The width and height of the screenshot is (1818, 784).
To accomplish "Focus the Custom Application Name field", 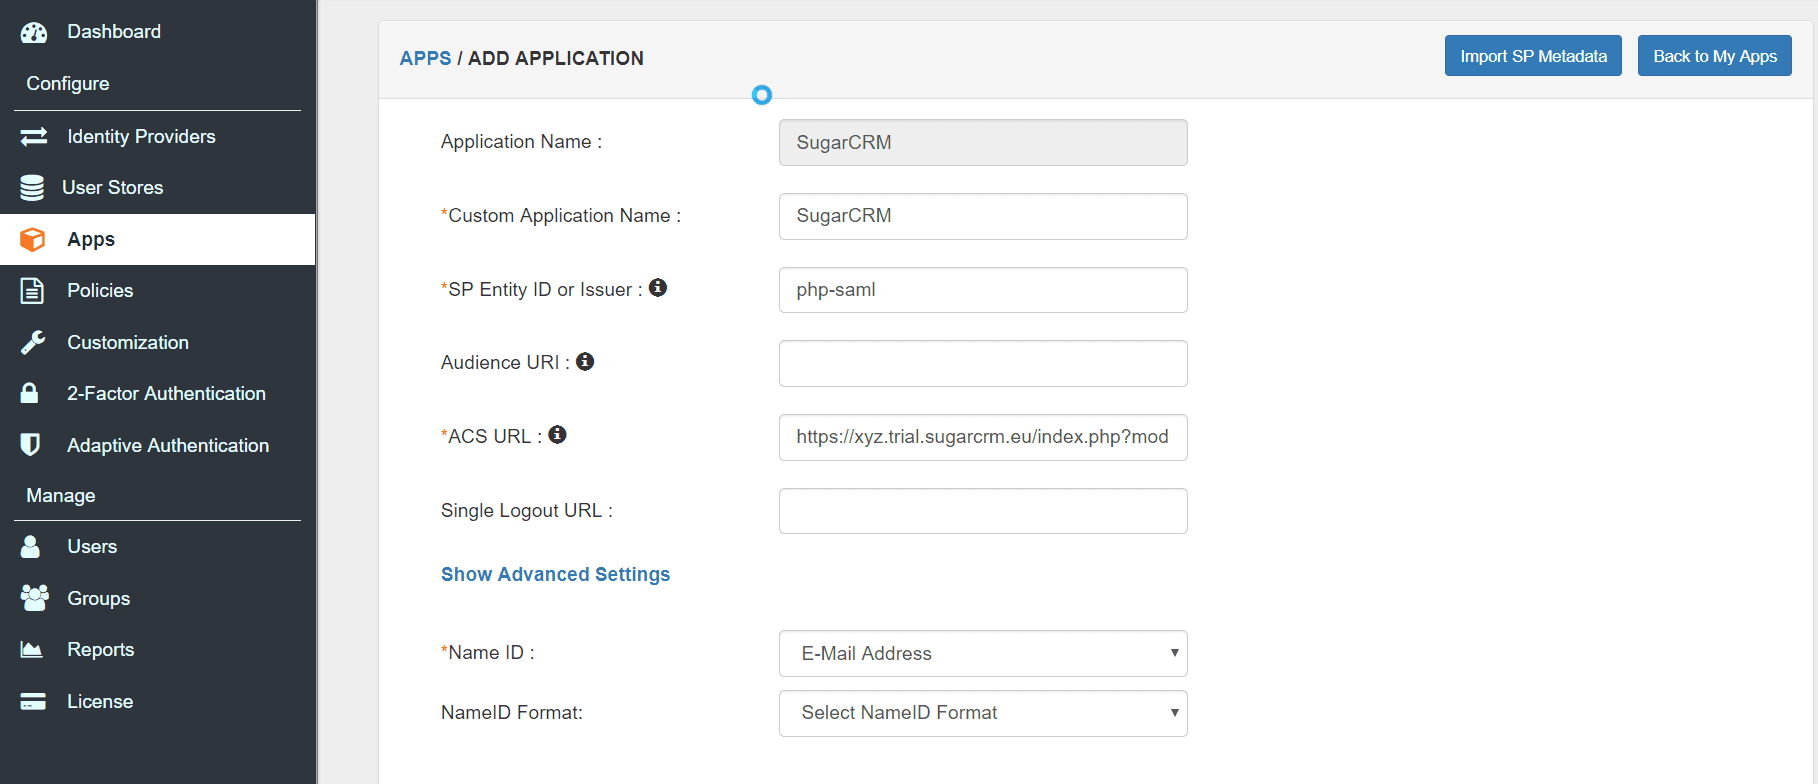I will [983, 216].
